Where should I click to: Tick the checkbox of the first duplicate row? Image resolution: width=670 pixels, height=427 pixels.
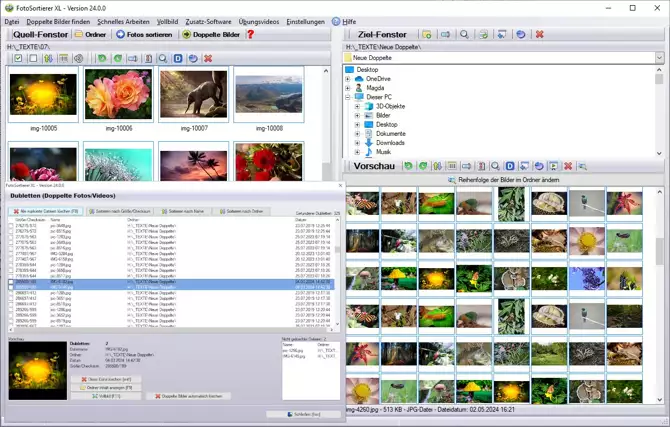click(x=11, y=226)
